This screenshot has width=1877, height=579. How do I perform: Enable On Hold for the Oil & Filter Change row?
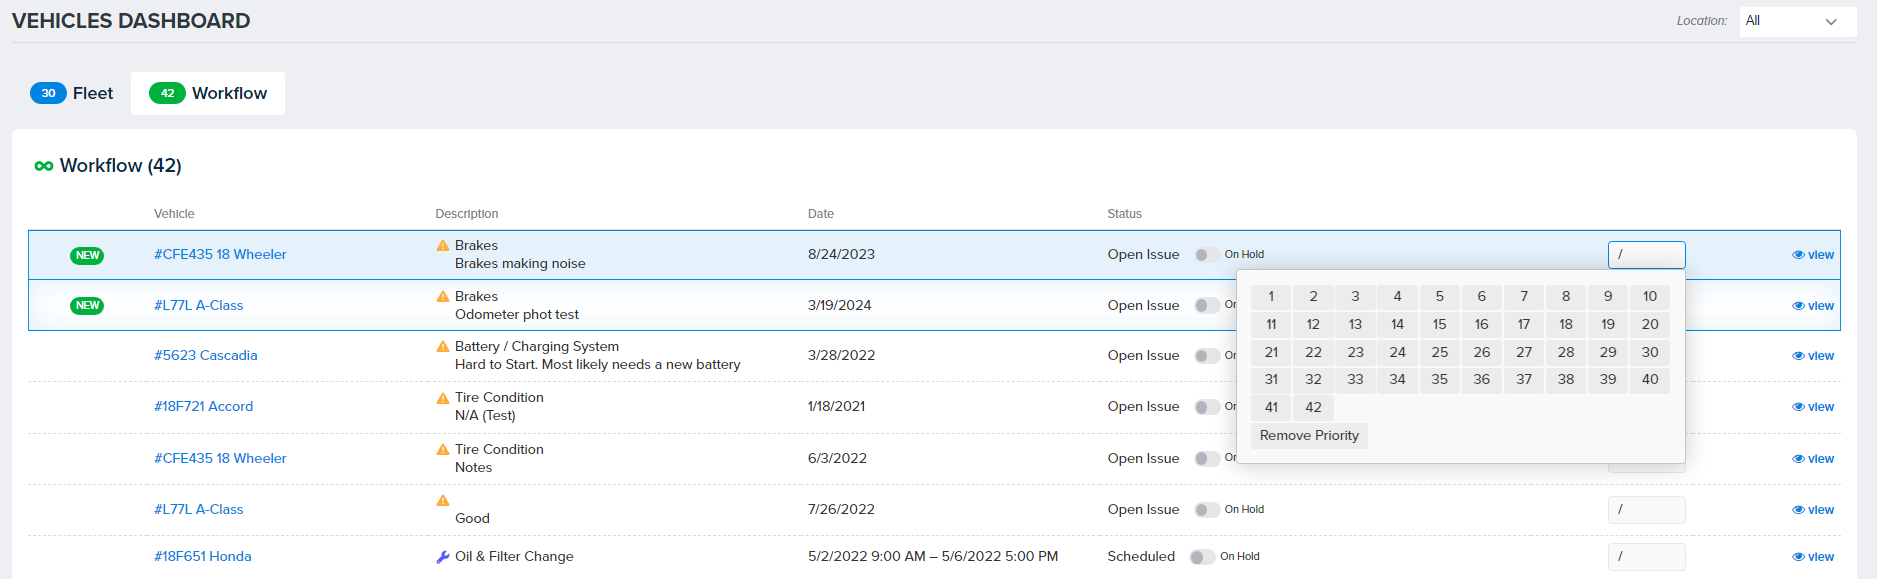pyautogui.click(x=1201, y=557)
